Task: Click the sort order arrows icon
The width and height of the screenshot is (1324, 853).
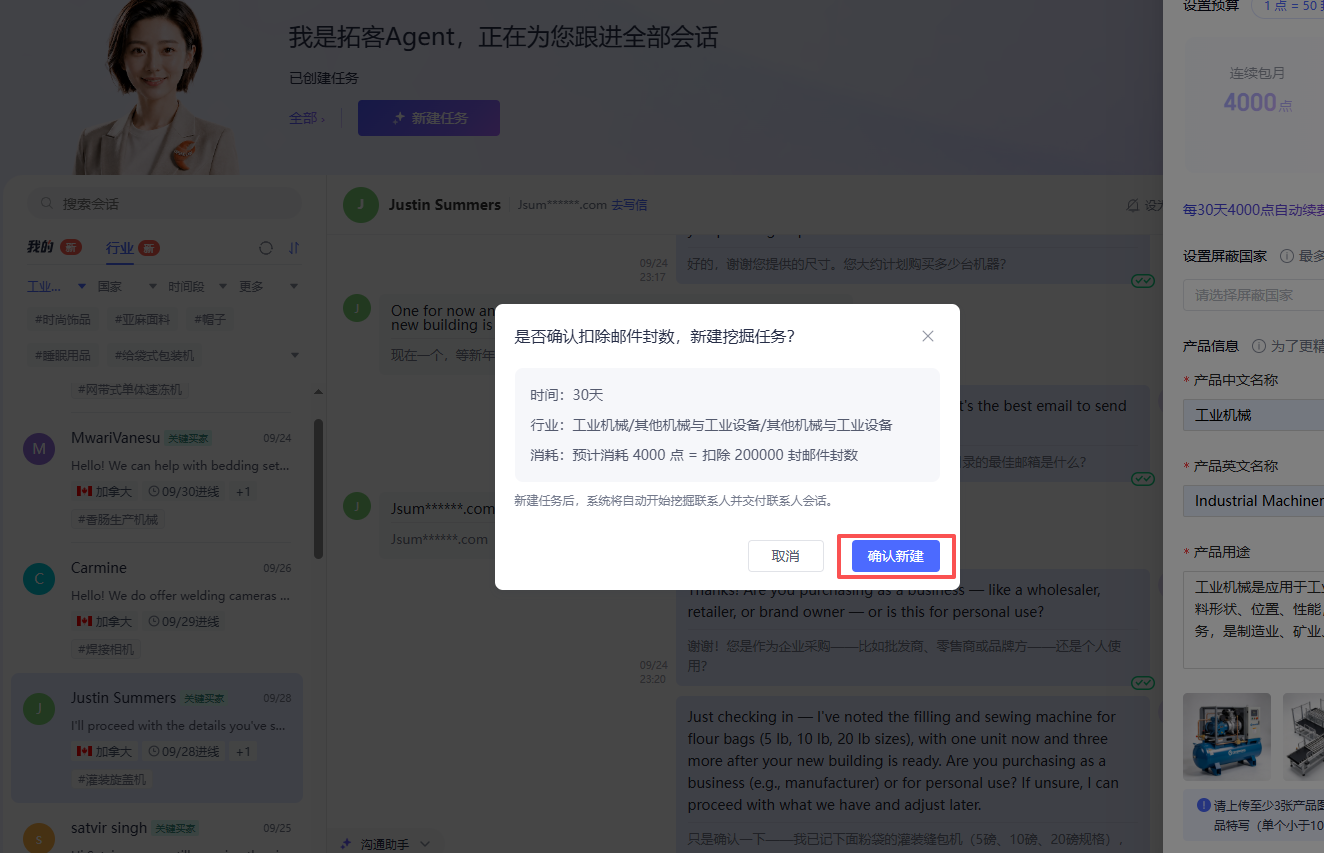Action: tap(294, 248)
